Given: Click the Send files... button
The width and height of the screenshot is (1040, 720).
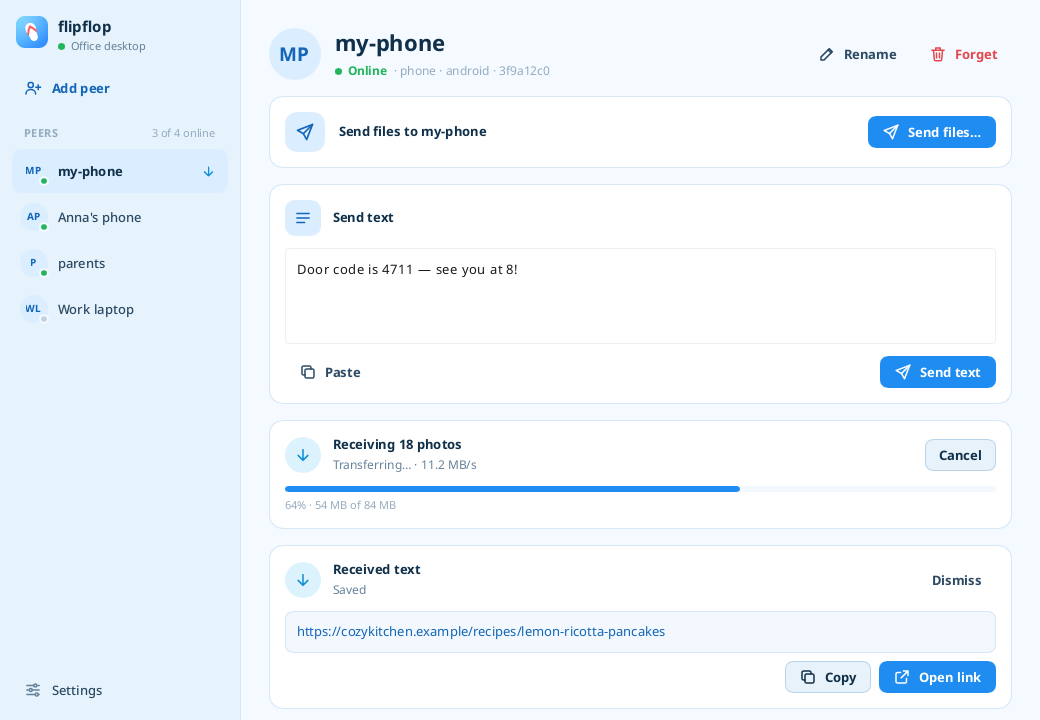Looking at the screenshot, I should pyautogui.click(x=932, y=132).
